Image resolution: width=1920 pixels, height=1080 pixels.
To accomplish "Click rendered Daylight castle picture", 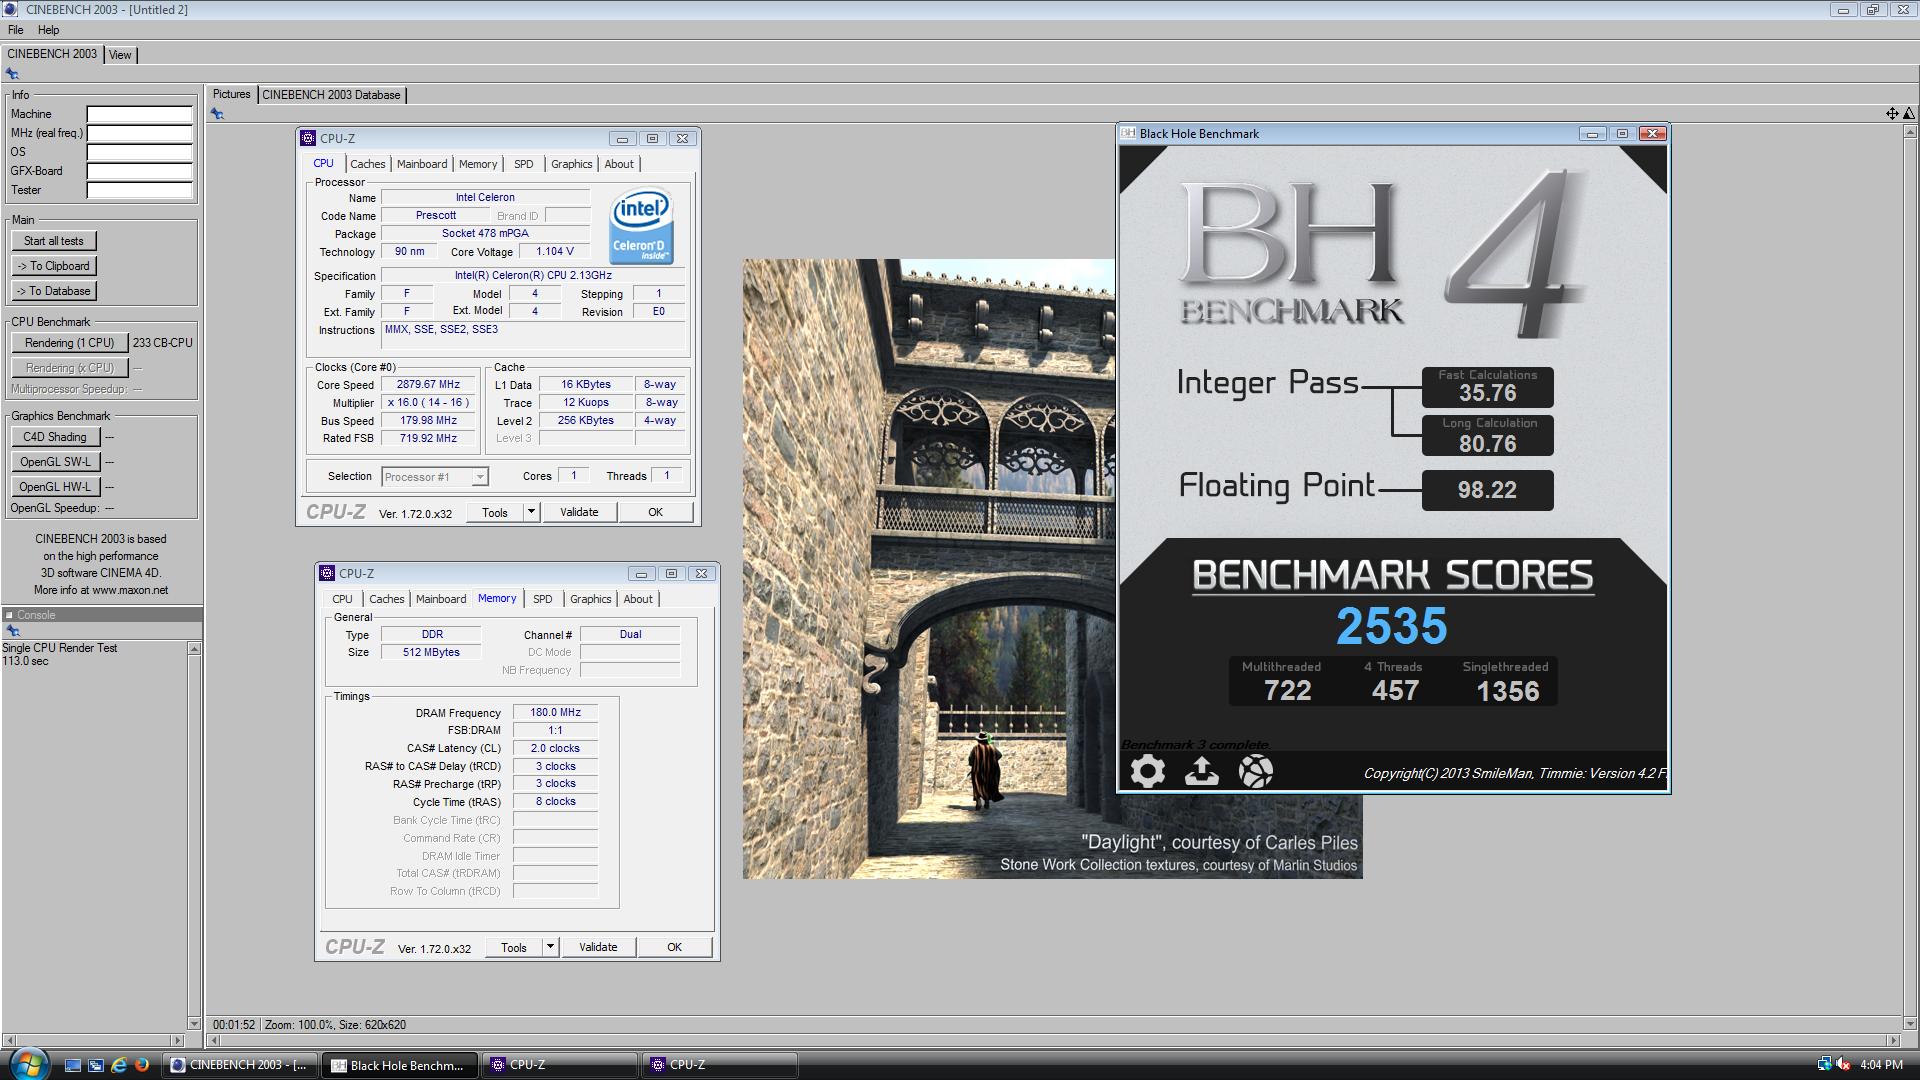I will tap(928, 570).
